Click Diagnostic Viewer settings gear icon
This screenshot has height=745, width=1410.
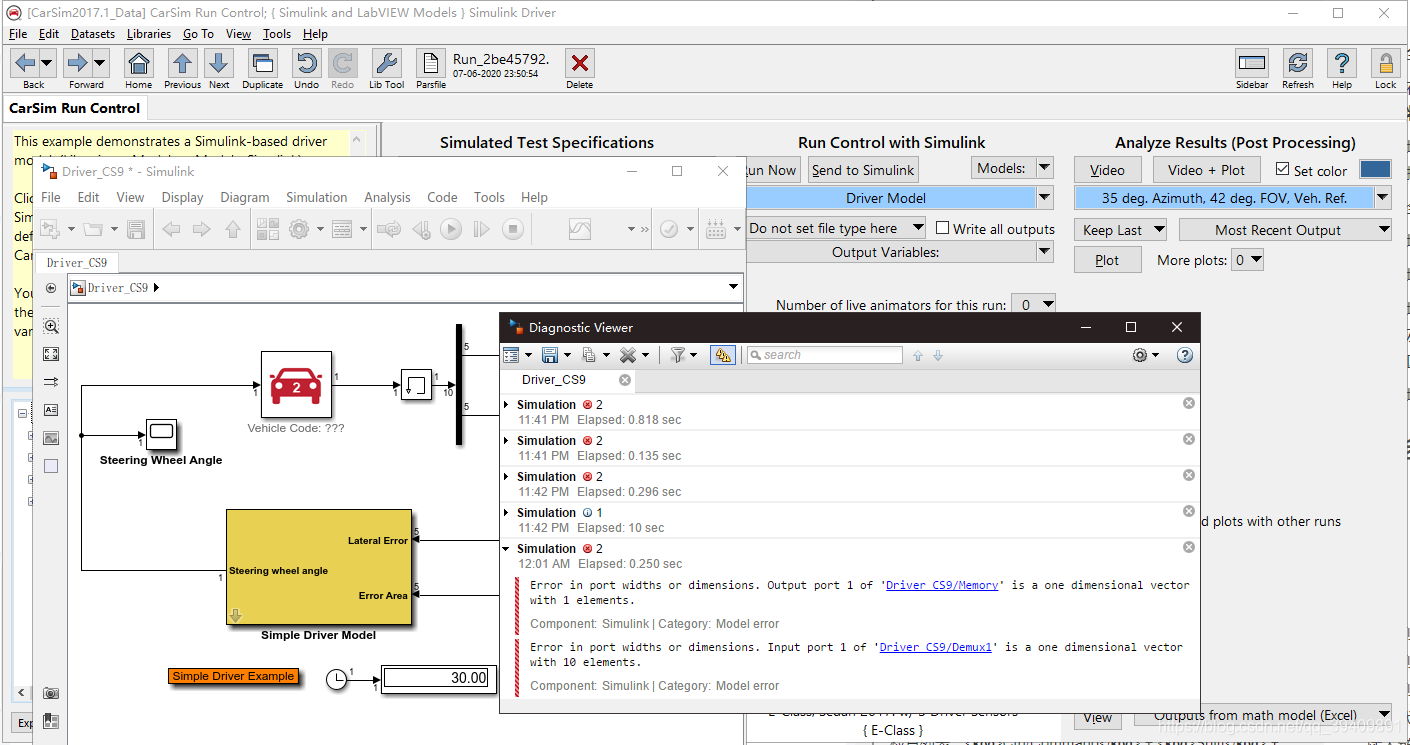click(1140, 355)
